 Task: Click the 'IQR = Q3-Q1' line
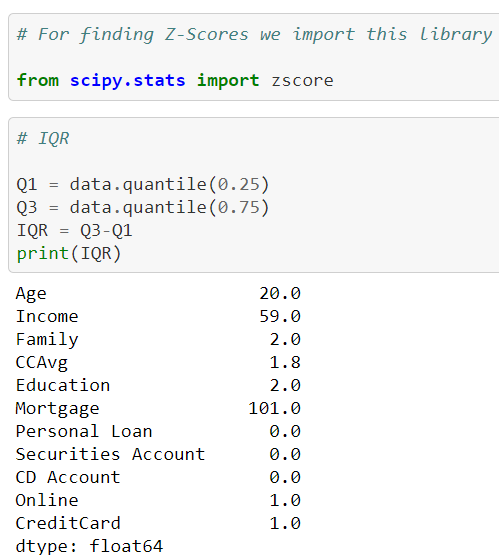tap(74, 230)
